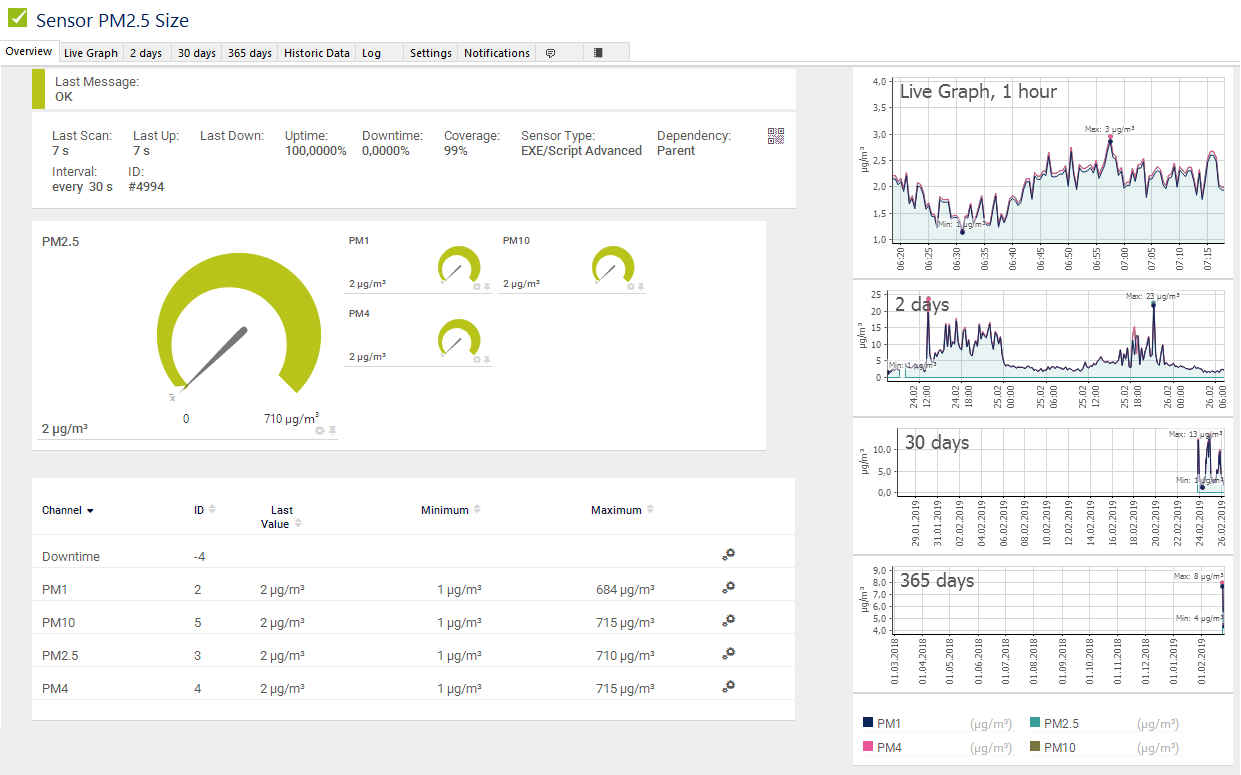Image resolution: width=1241 pixels, height=775 pixels.
Task: Open the 365 days chart thumbnail
Action: [1043, 624]
